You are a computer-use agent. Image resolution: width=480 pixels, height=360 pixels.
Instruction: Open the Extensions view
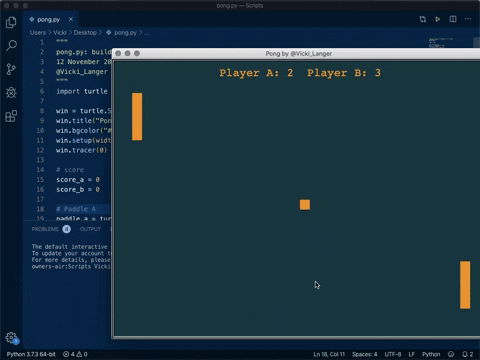[x=11, y=116]
